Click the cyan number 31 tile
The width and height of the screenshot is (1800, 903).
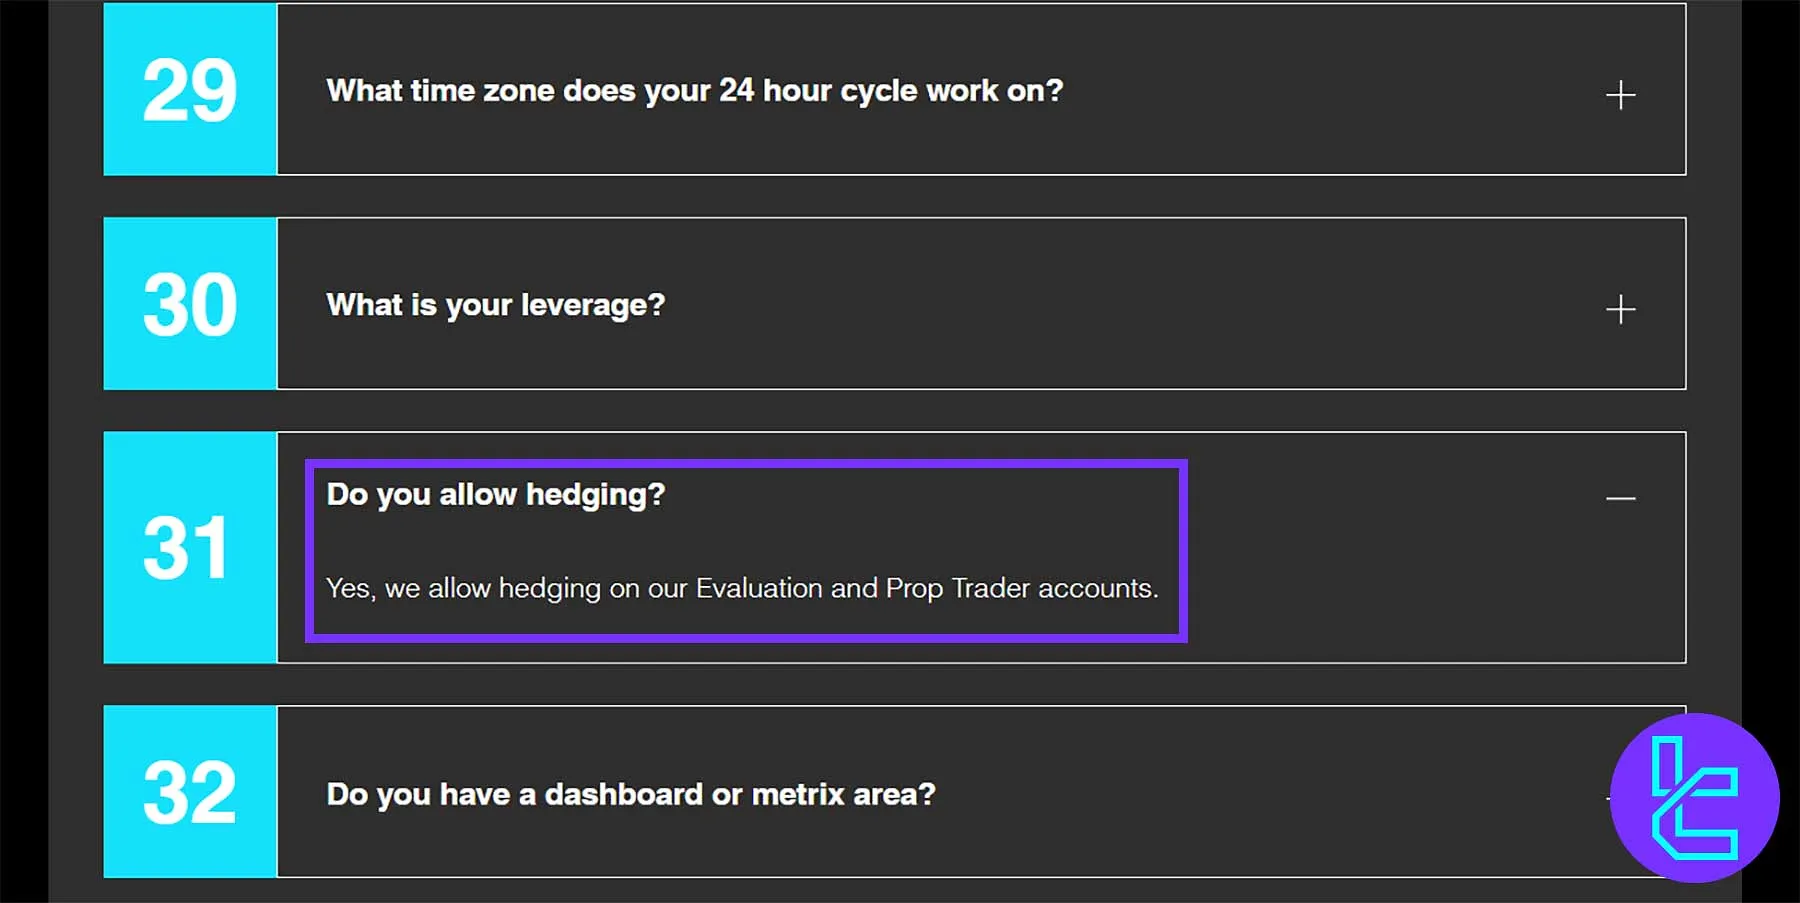click(x=190, y=548)
